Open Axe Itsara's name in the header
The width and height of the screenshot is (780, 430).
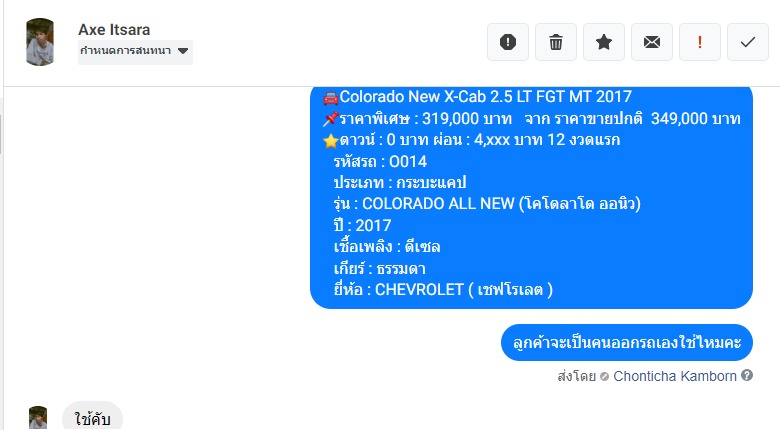click(114, 29)
